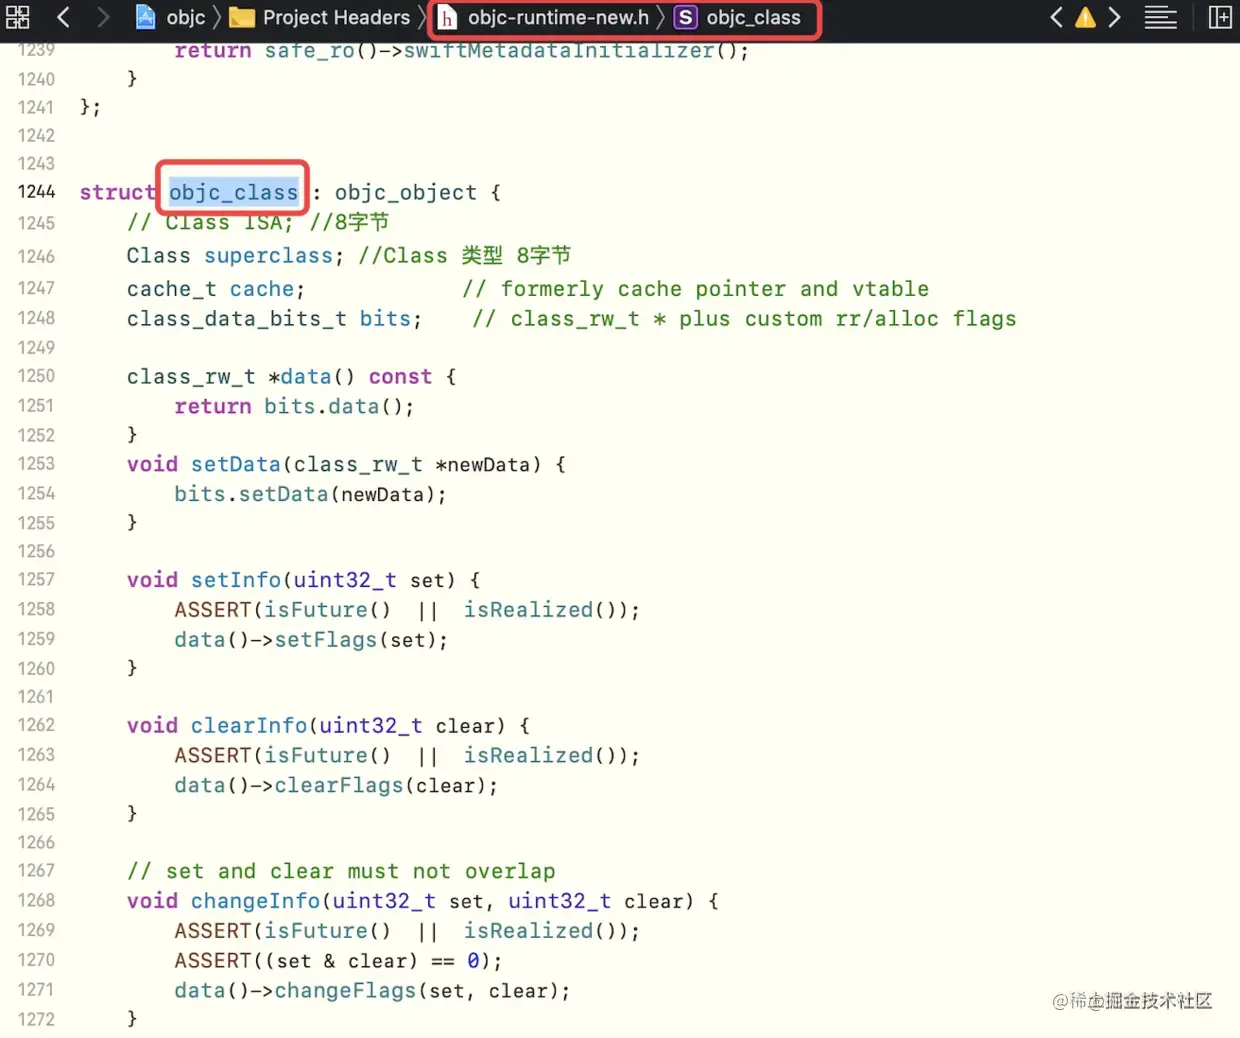Click class_data_bits_t type name
1240x1038 pixels.
(x=236, y=319)
